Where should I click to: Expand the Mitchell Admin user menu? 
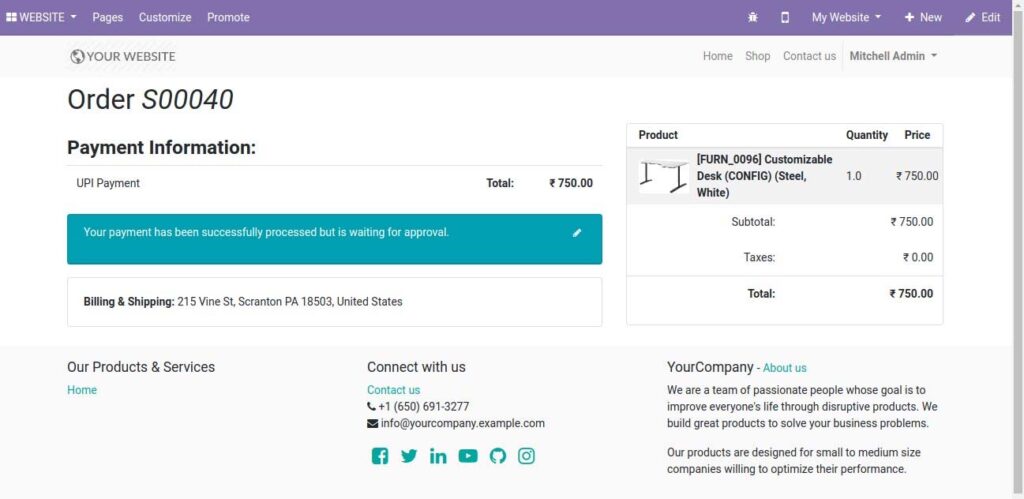coord(893,56)
